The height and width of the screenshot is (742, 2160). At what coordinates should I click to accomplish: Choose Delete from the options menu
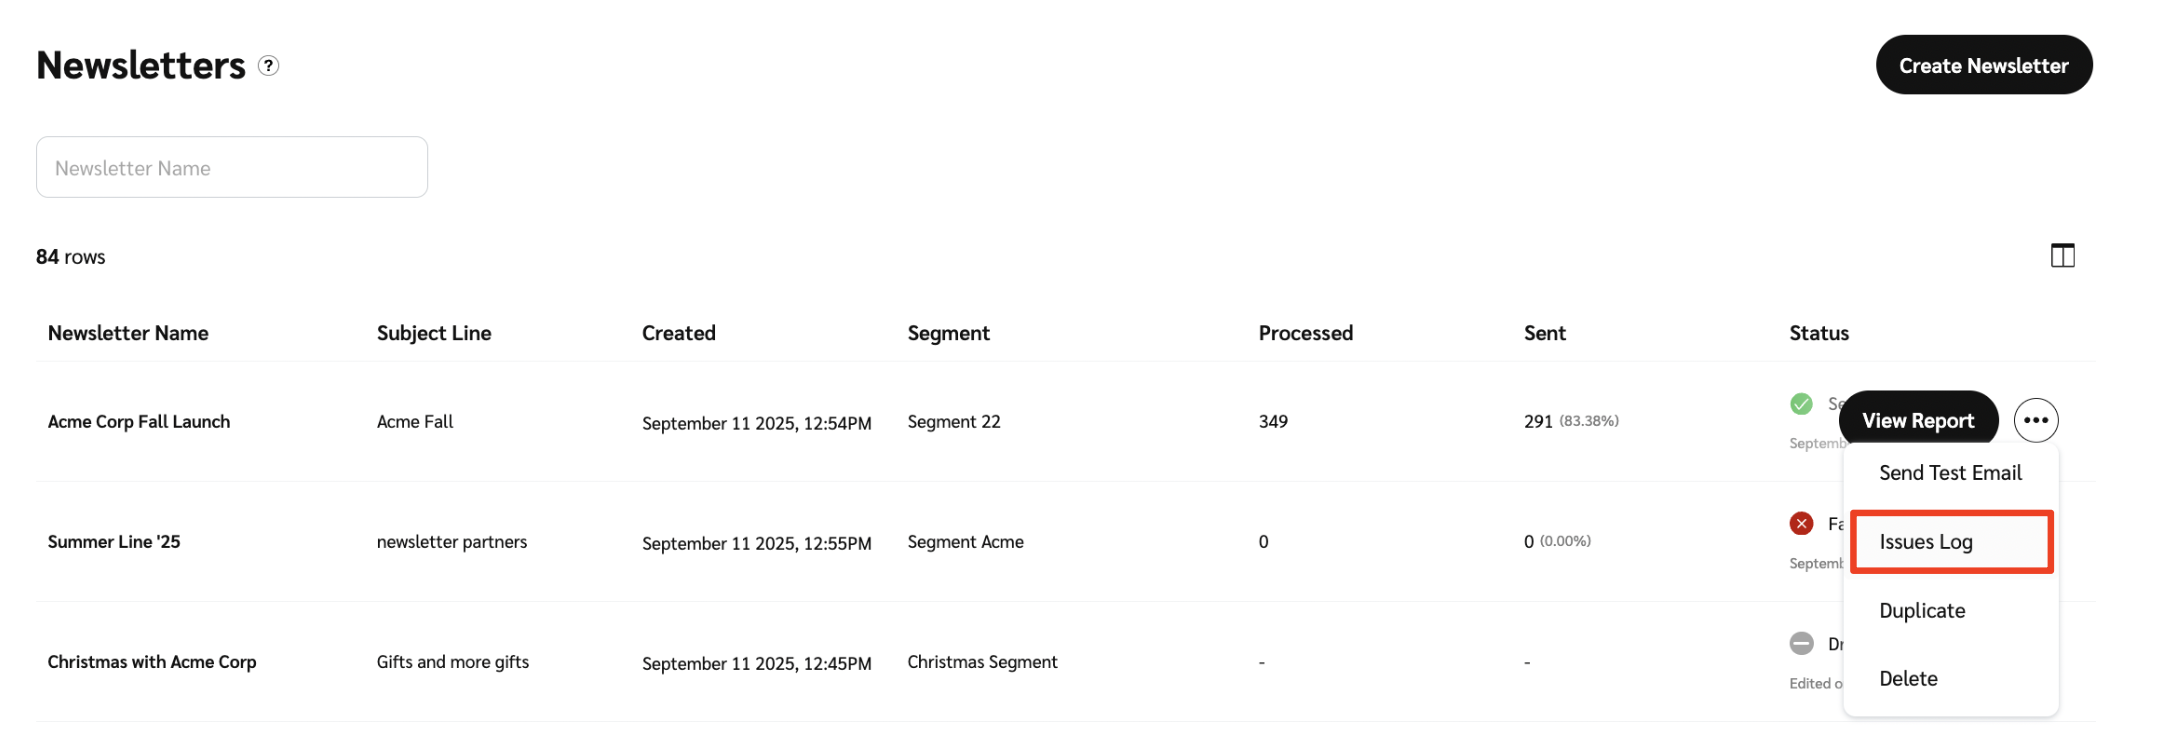(x=1908, y=679)
